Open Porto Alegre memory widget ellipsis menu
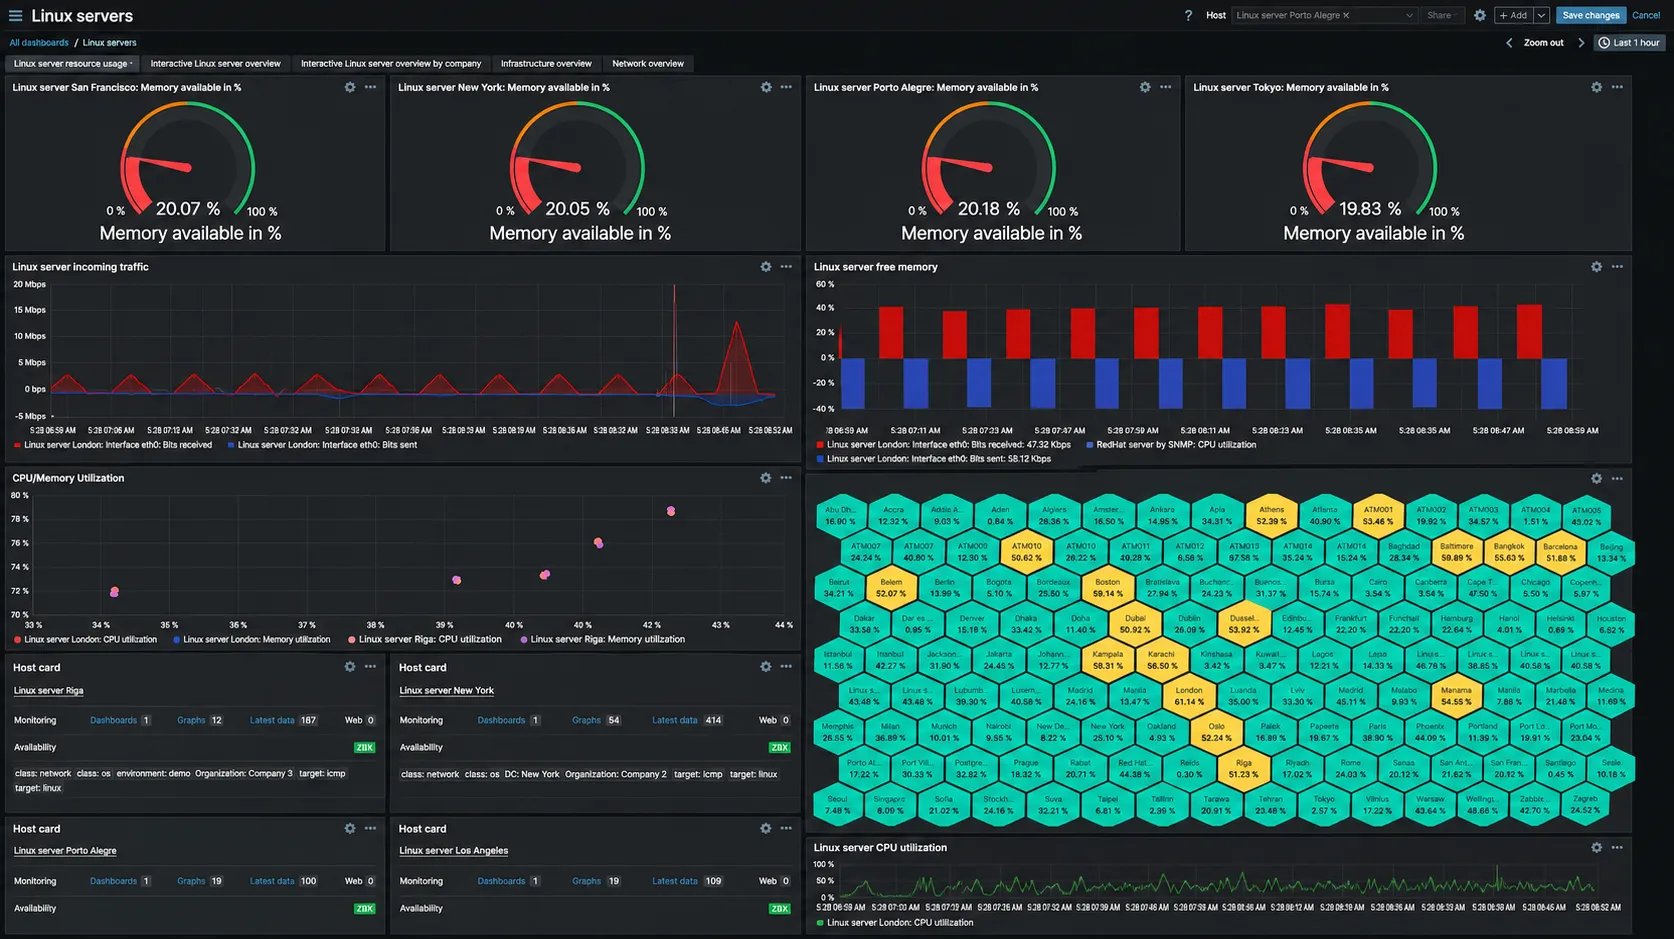Viewport: 1674px width, 939px height. click(1166, 88)
